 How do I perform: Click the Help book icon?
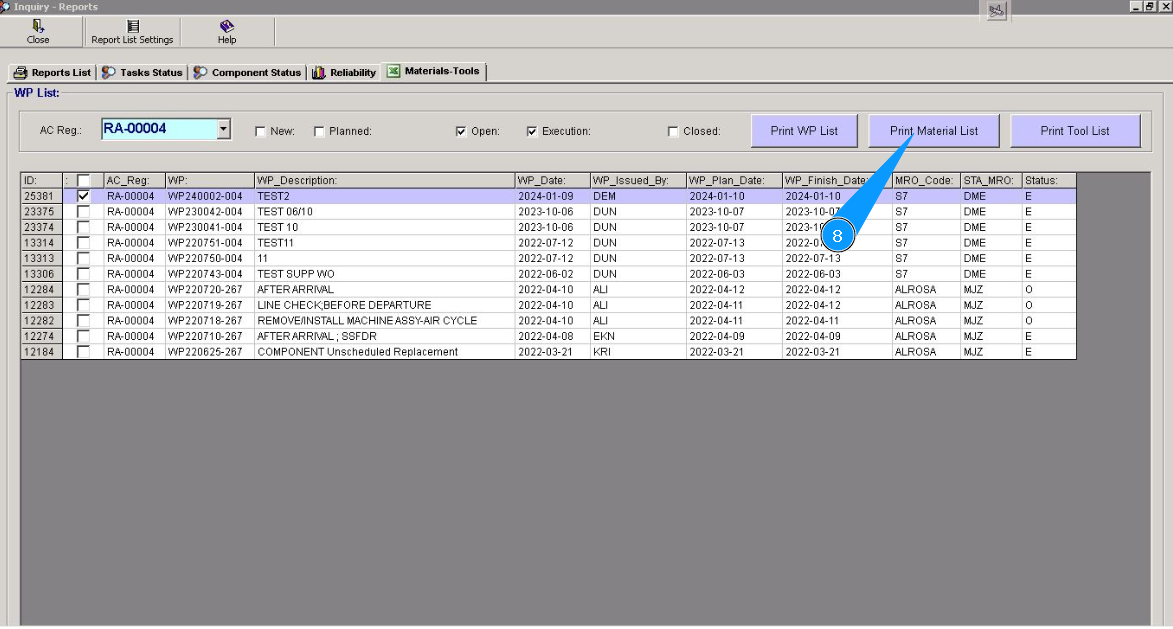227,27
